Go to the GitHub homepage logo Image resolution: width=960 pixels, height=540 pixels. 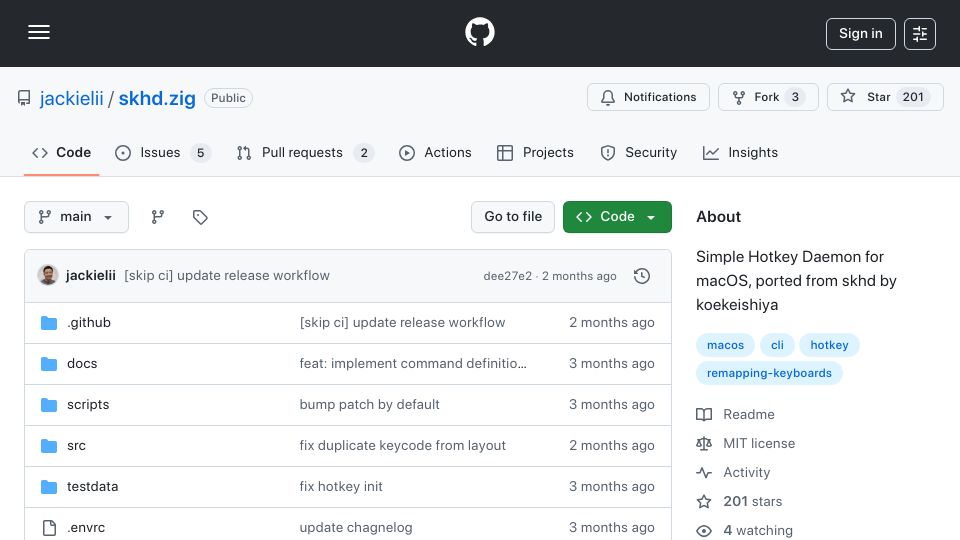[x=479, y=32]
